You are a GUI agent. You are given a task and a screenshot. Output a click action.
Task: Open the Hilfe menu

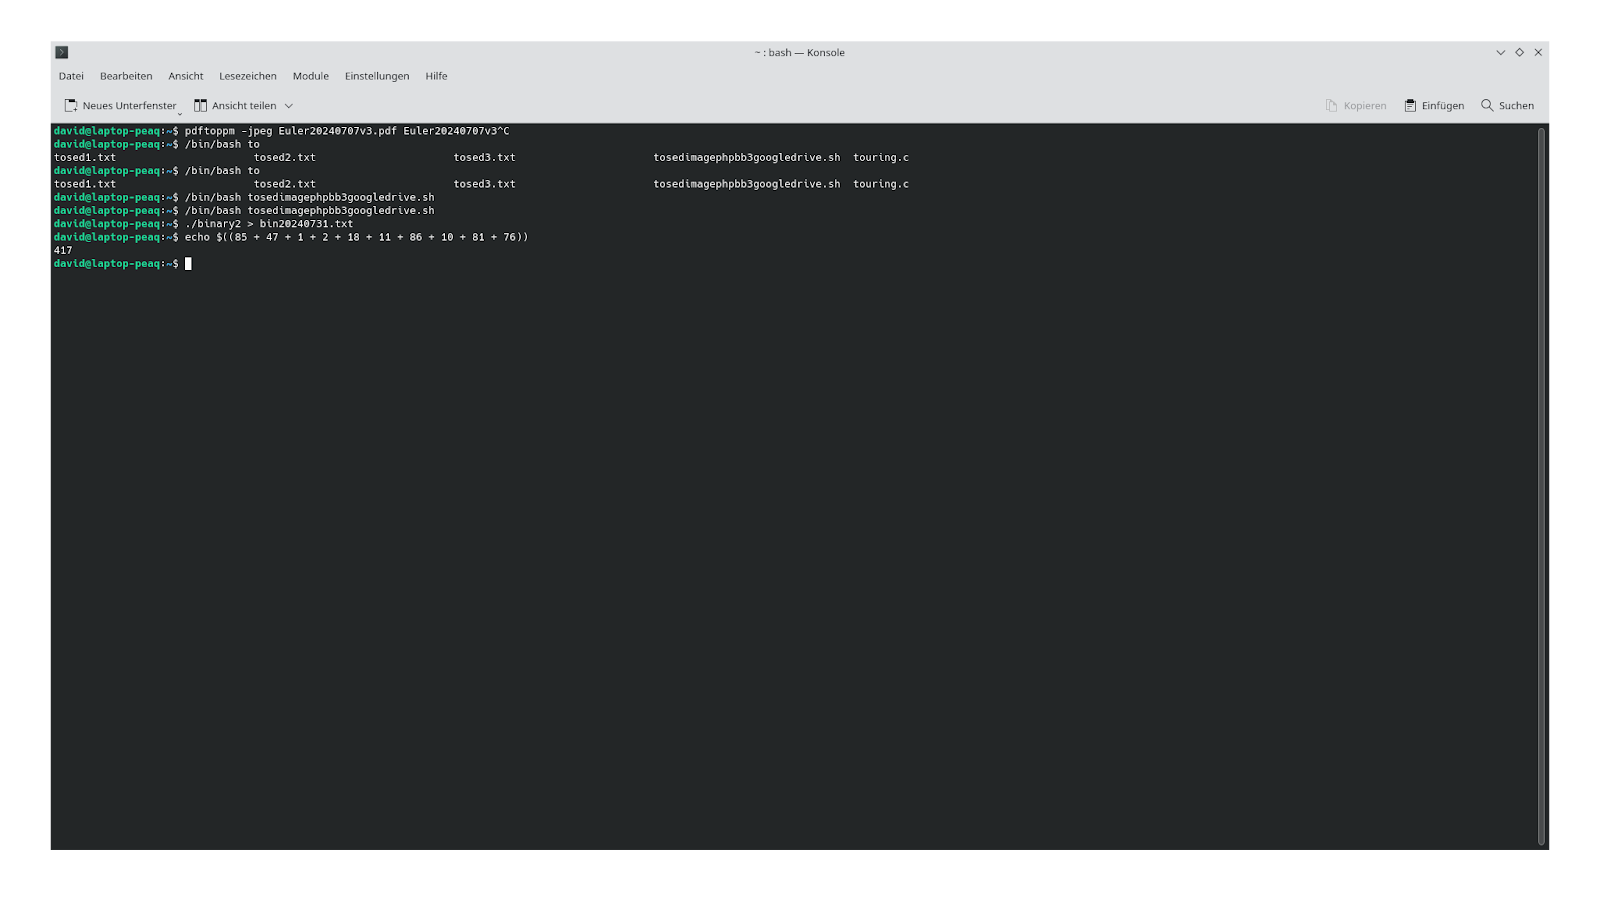(x=436, y=76)
